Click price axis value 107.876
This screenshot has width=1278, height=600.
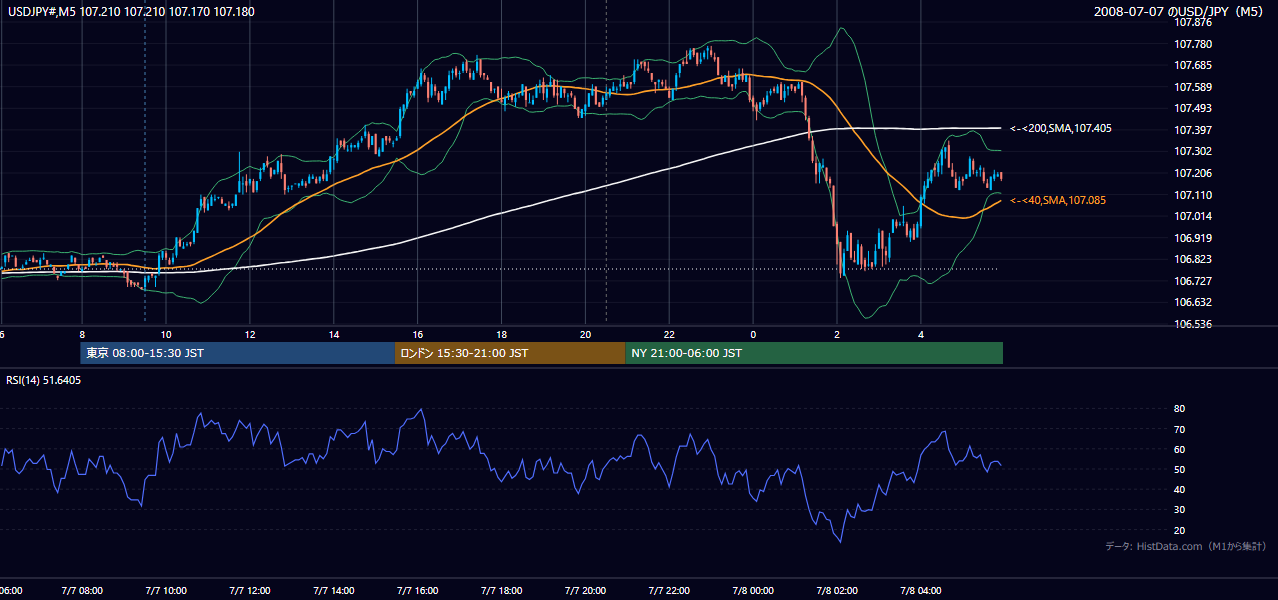tap(1192, 22)
